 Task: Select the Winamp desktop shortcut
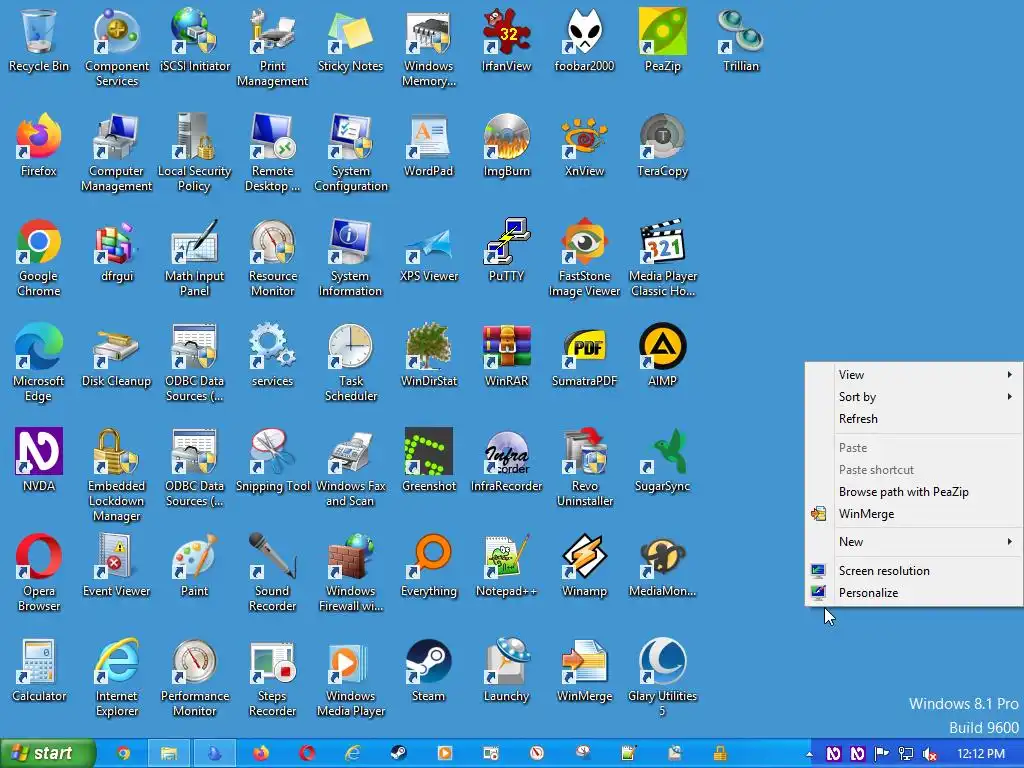(x=584, y=566)
